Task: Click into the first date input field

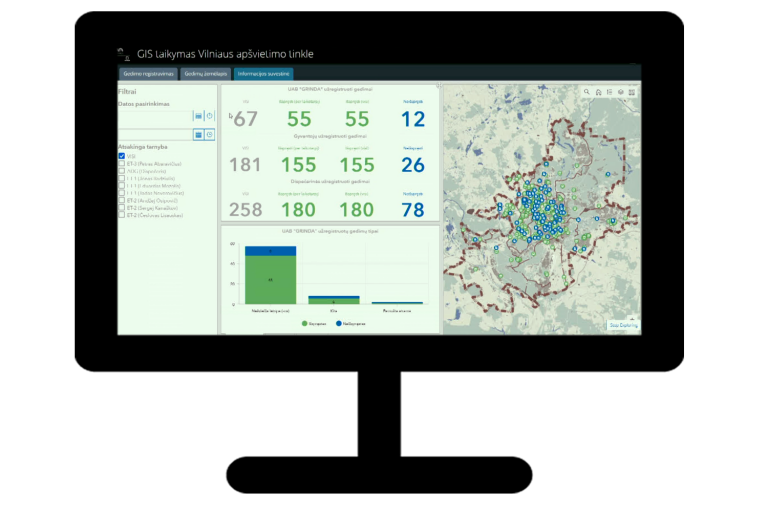Action: pos(155,116)
